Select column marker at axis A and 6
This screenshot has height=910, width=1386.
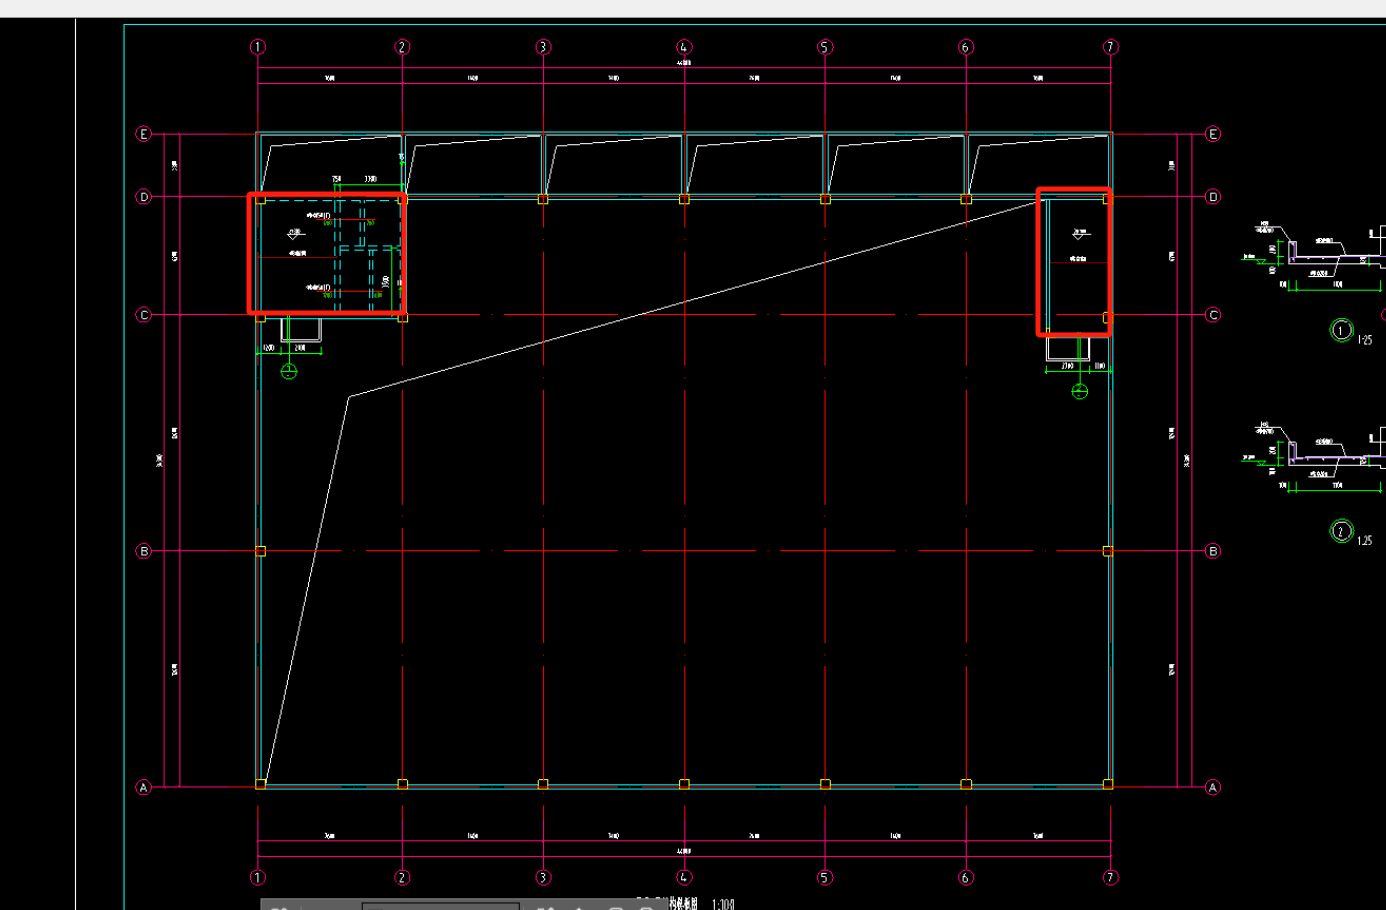[x=966, y=785]
